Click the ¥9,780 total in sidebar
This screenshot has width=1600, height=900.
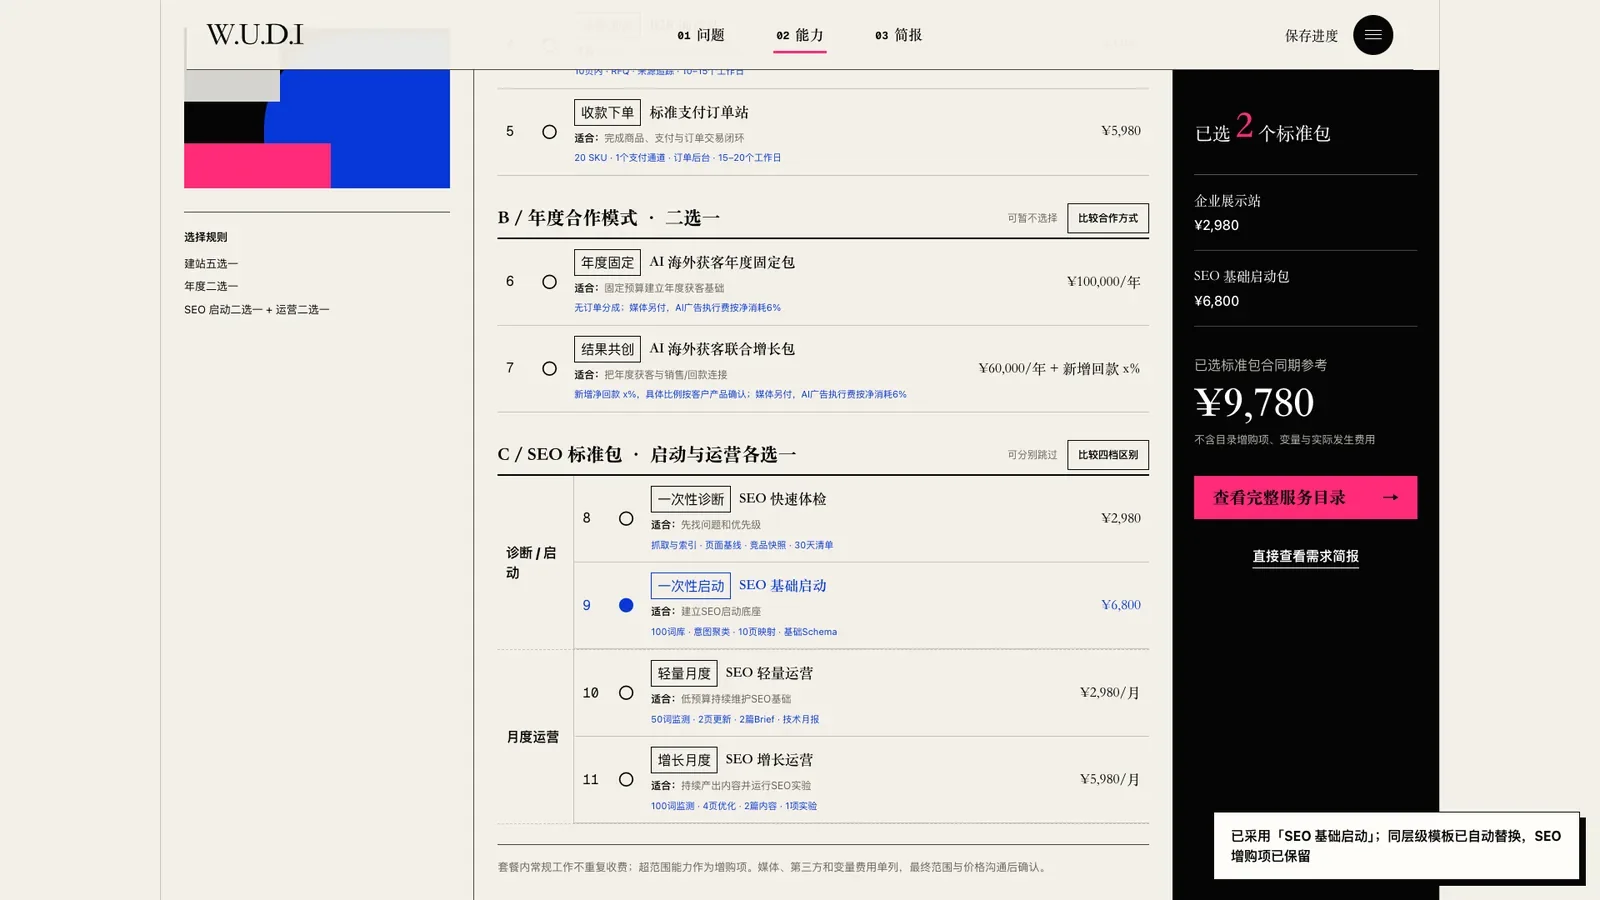1254,403
